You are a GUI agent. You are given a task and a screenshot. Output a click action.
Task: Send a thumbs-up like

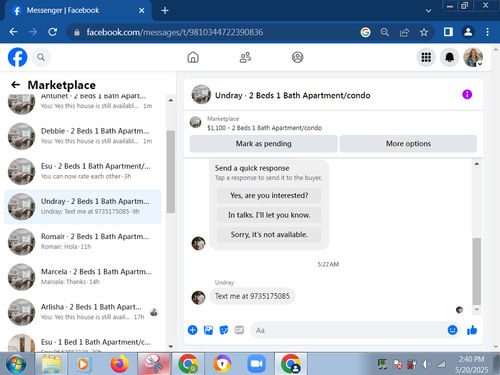tap(472, 330)
